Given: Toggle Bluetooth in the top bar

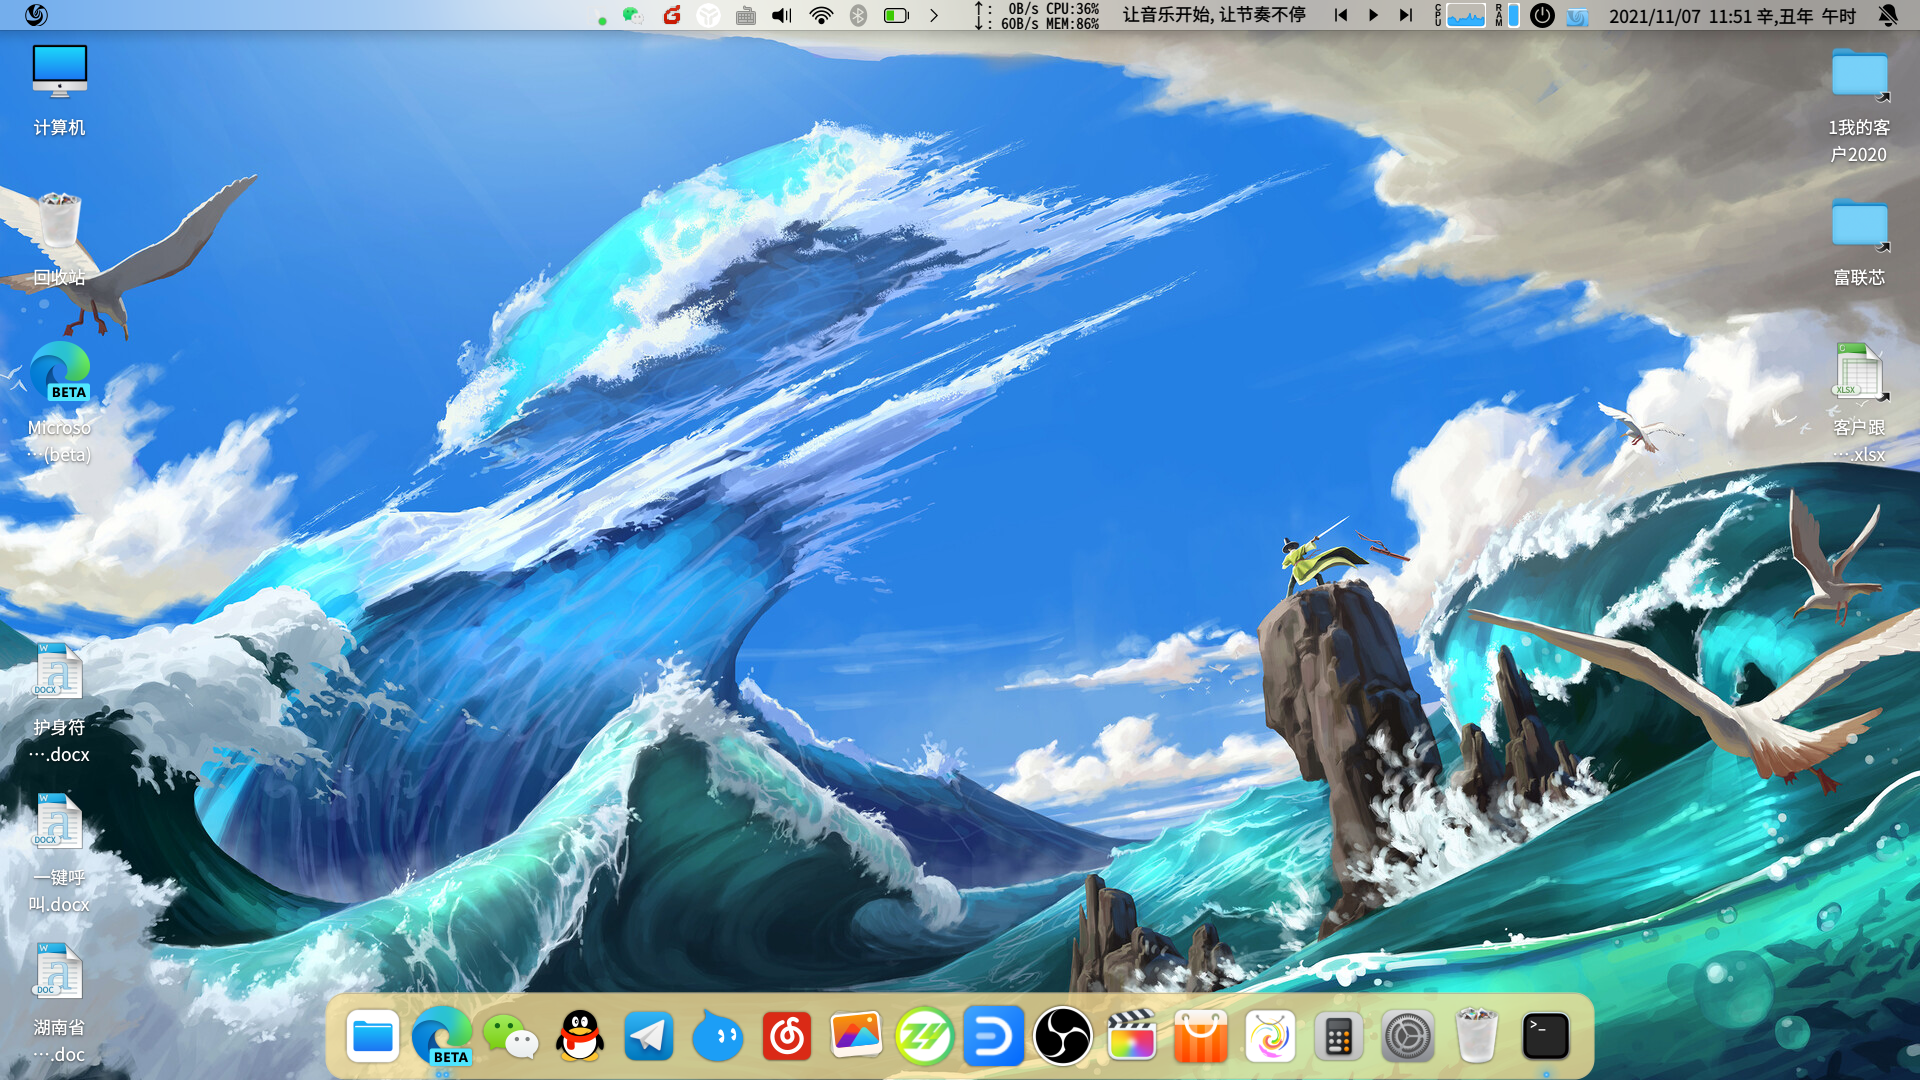Looking at the screenshot, I should 858,15.
